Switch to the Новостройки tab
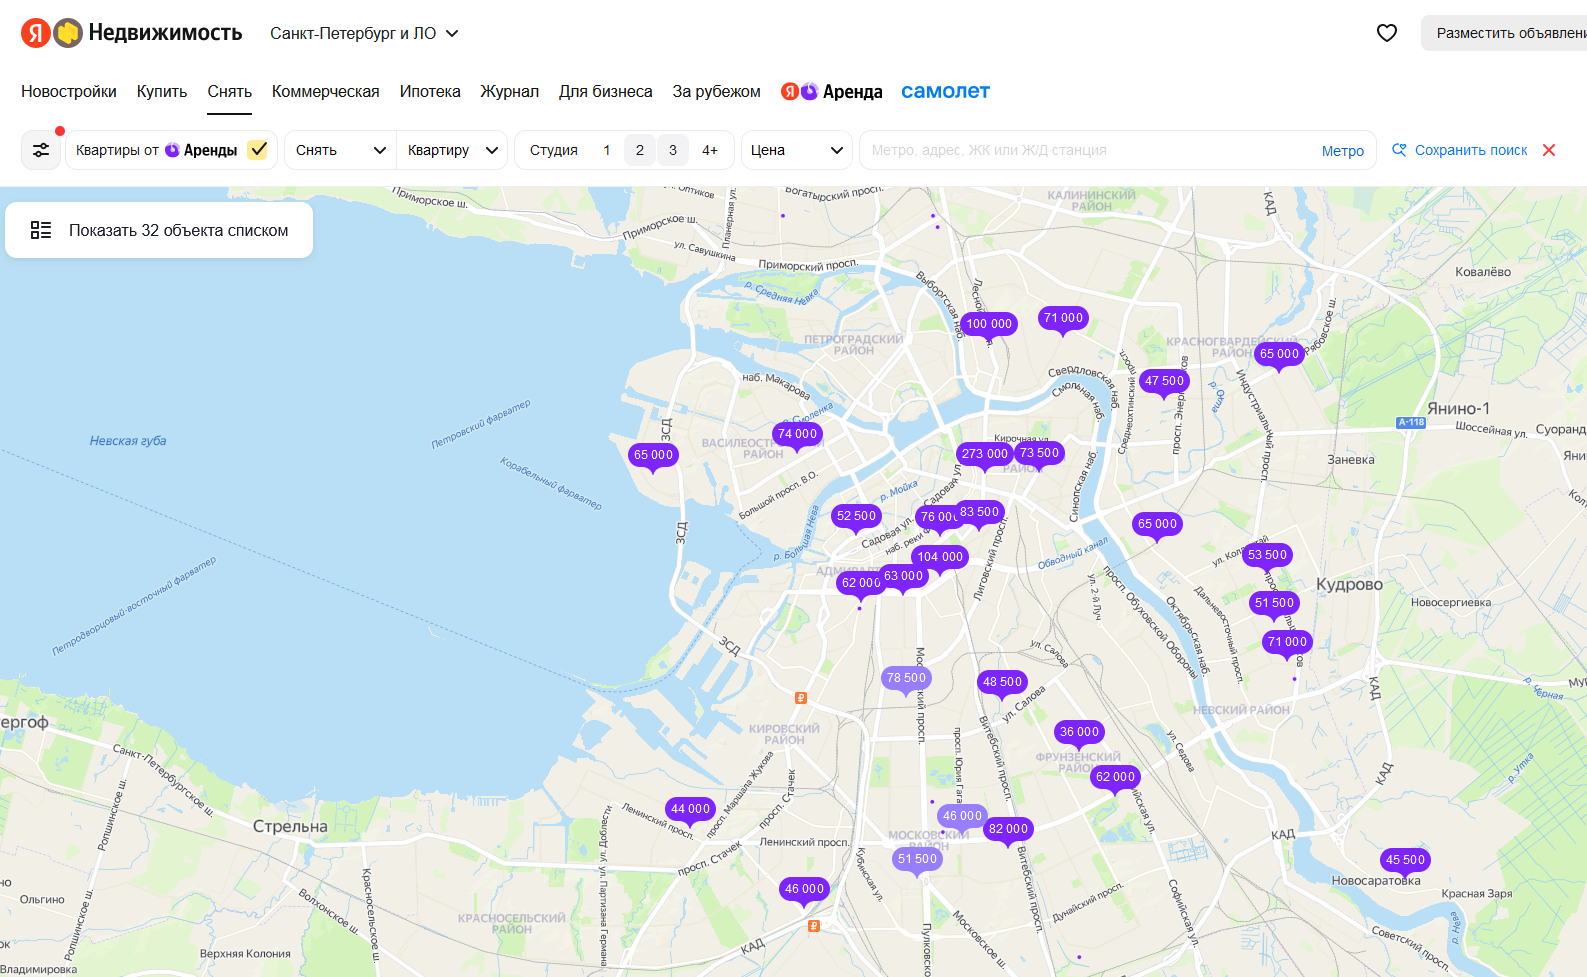The width and height of the screenshot is (1587, 977). [x=69, y=92]
